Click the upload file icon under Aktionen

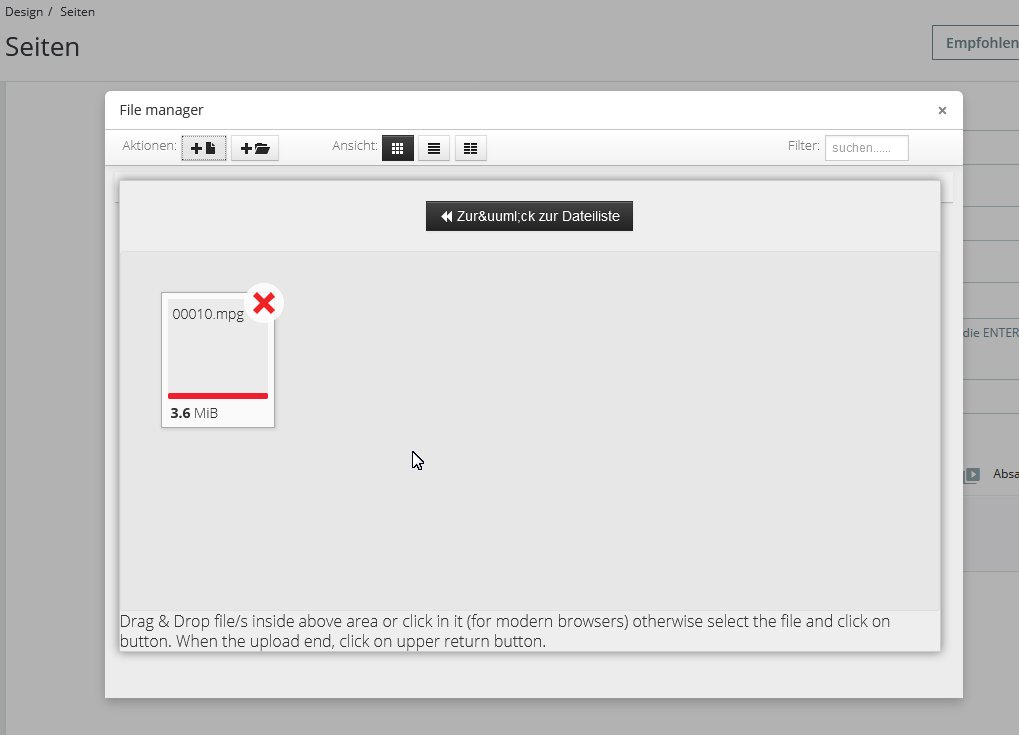click(203, 148)
